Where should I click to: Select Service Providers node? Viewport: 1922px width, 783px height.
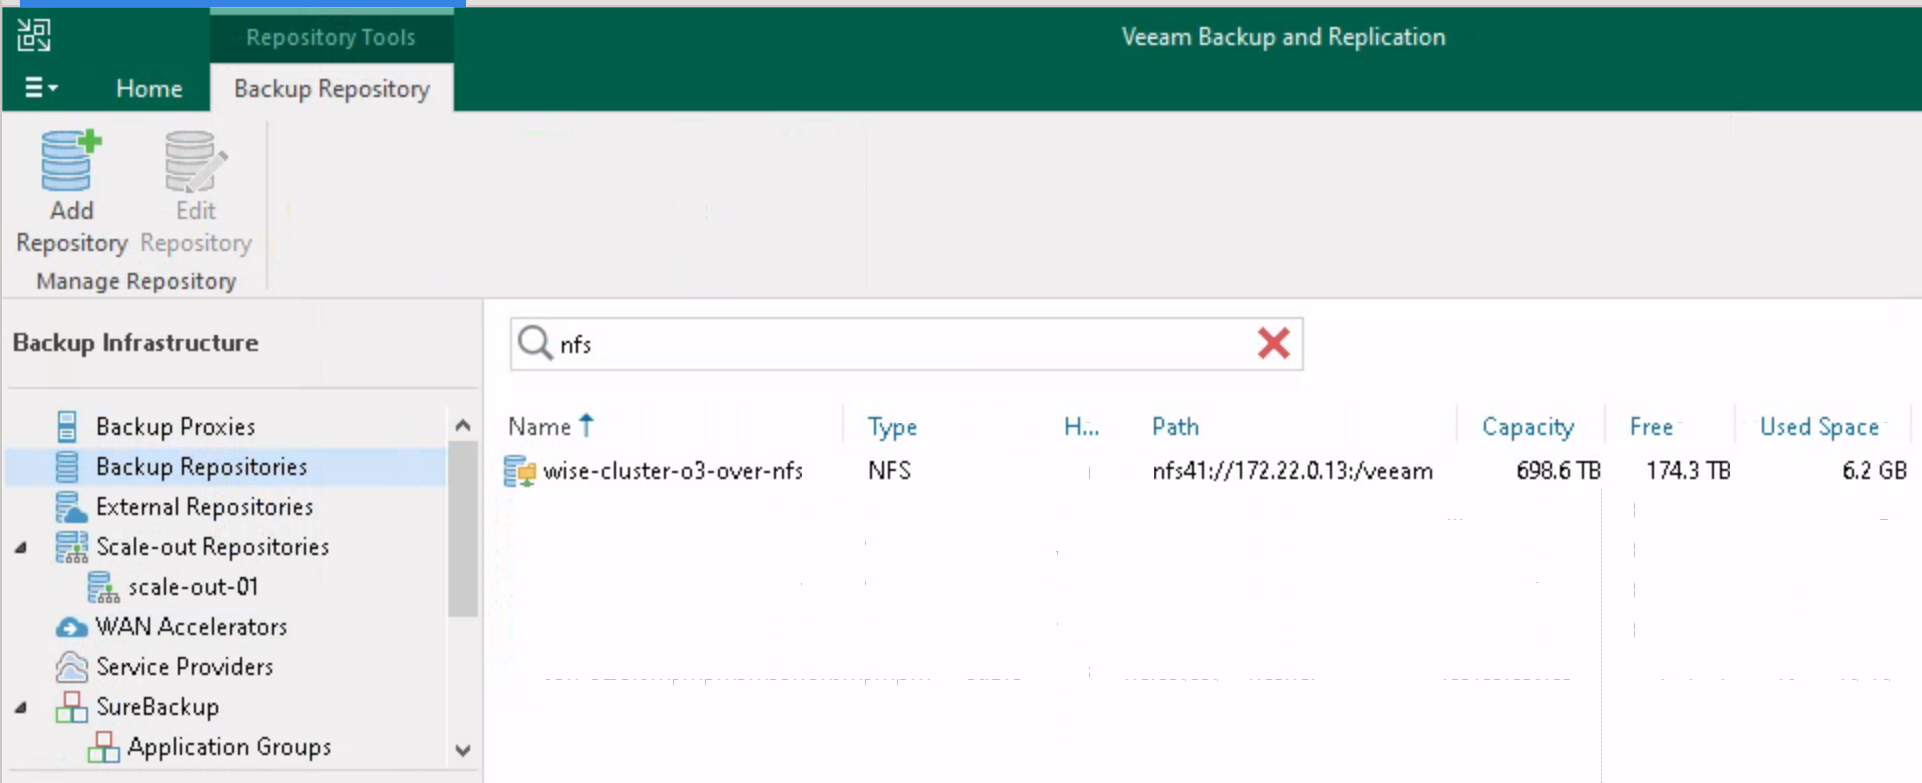184,666
